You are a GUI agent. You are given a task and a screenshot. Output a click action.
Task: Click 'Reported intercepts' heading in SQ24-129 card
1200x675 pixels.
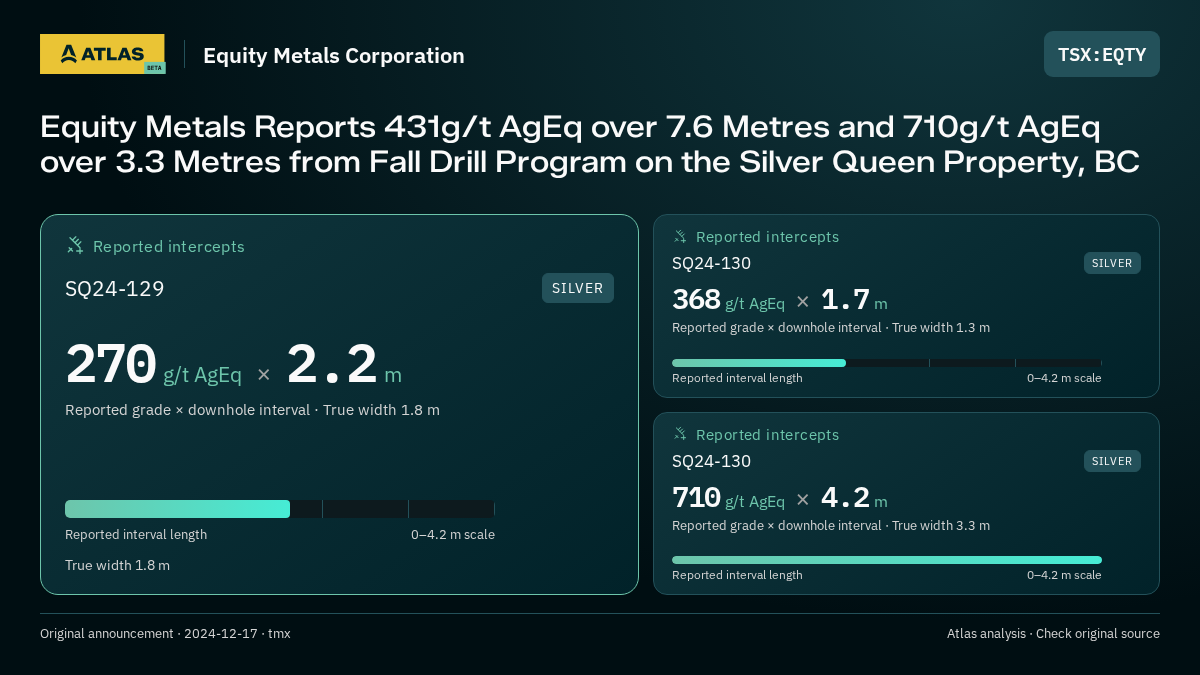pyautogui.click(x=169, y=247)
